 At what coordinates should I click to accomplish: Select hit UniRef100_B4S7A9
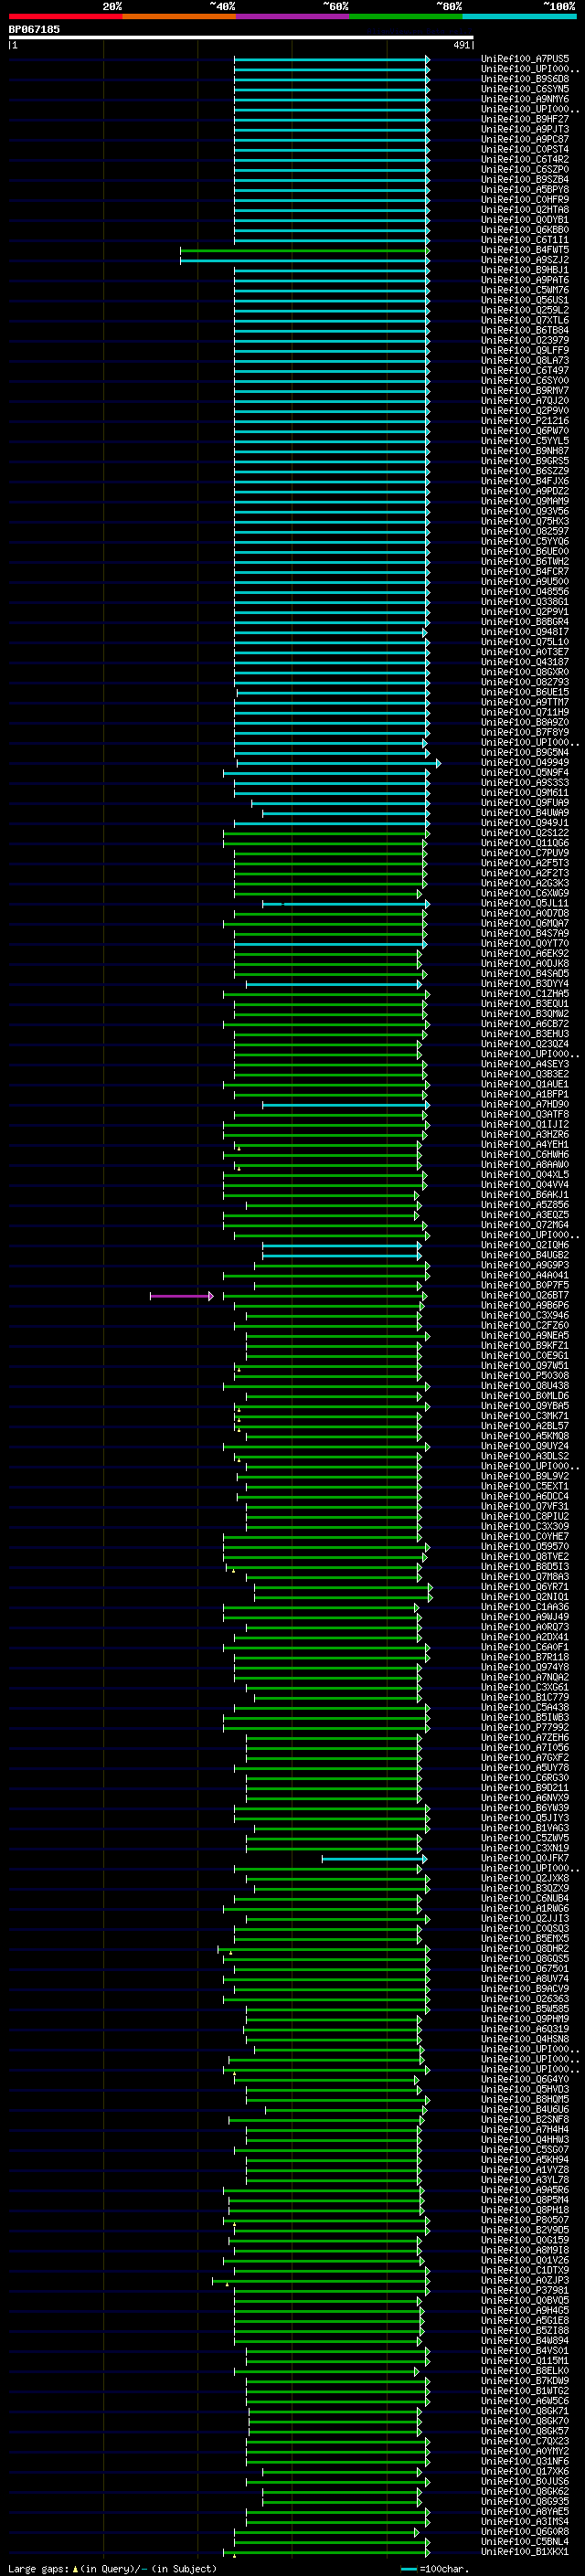pos(525,934)
